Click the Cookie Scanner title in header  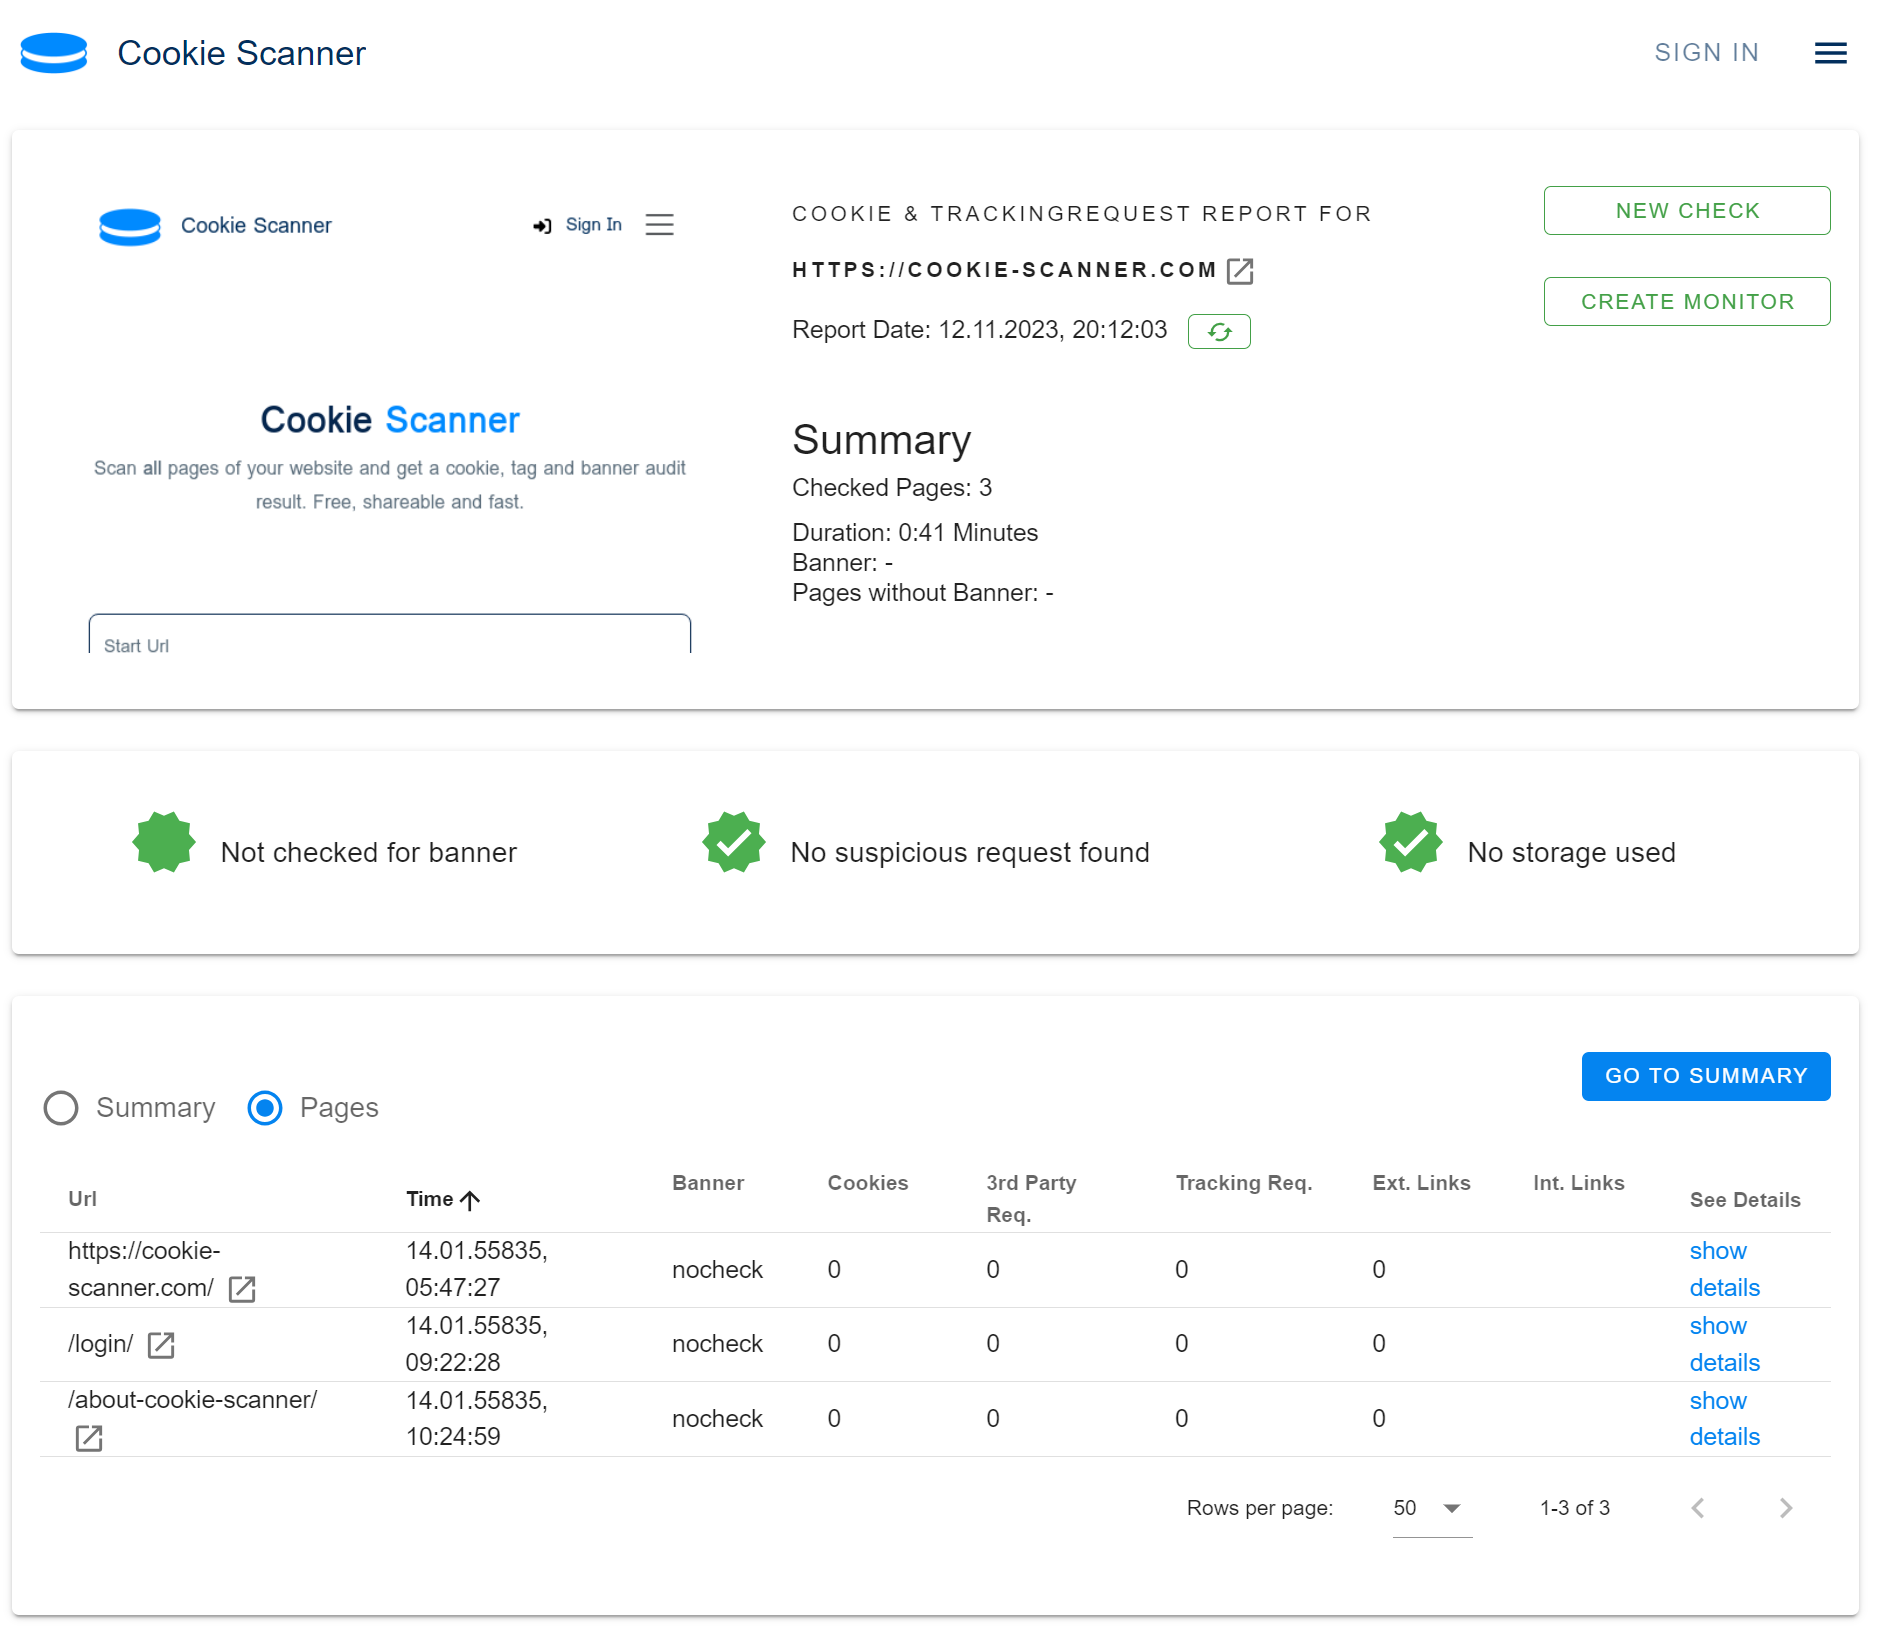pyautogui.click(x=242, y=53)
